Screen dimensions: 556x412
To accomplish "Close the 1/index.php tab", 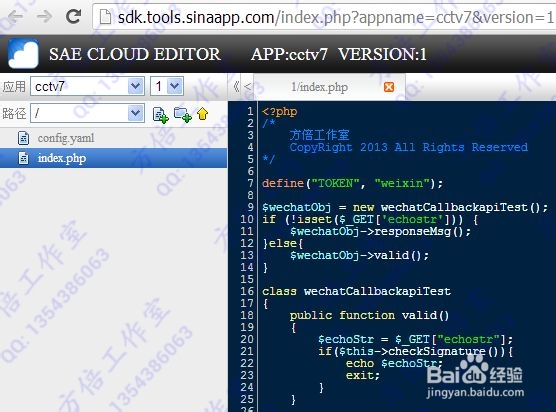I will (x=389, y=87).
